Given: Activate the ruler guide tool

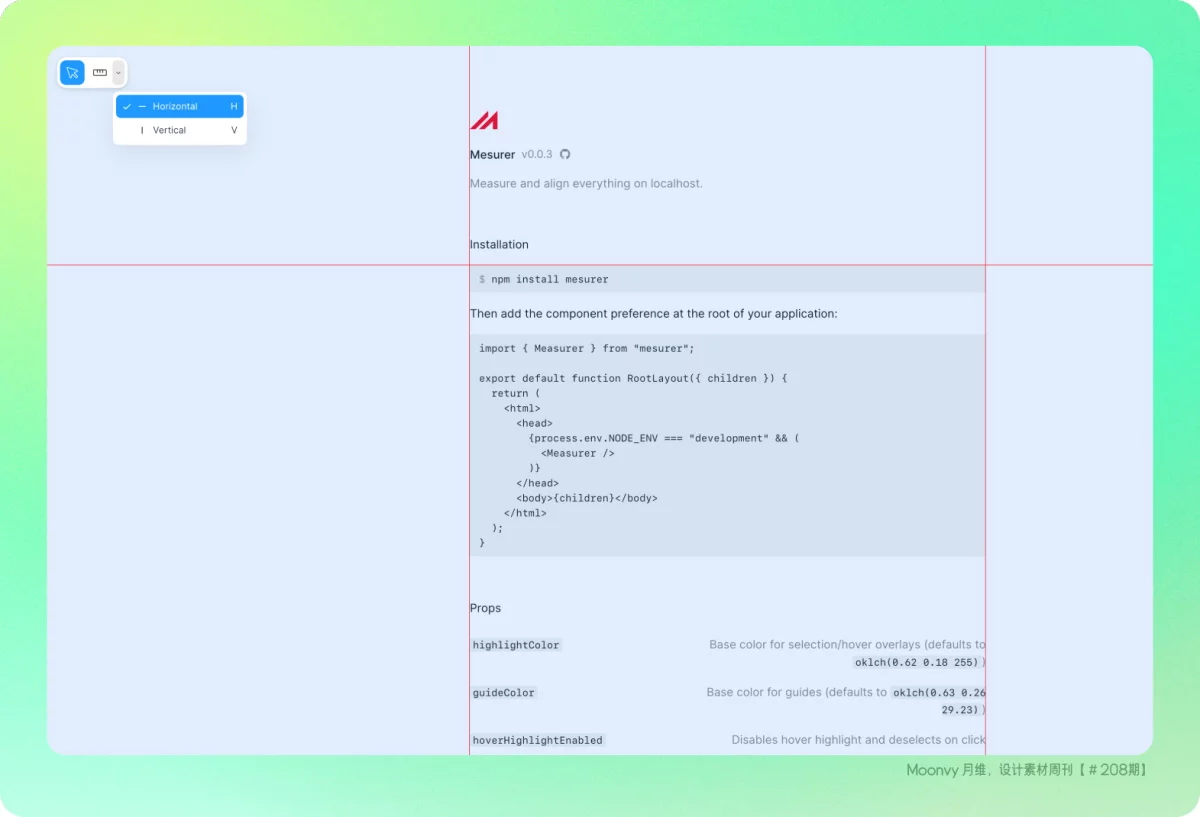Looking at the screenshot, I should pos(100,73).
